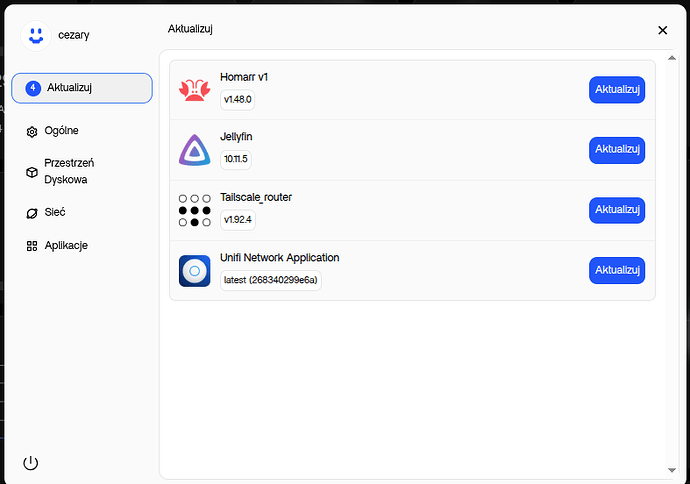Click the Tailscale_router dots icon
The width and height of the screenshot is (690, 484).
coord(195,210)
